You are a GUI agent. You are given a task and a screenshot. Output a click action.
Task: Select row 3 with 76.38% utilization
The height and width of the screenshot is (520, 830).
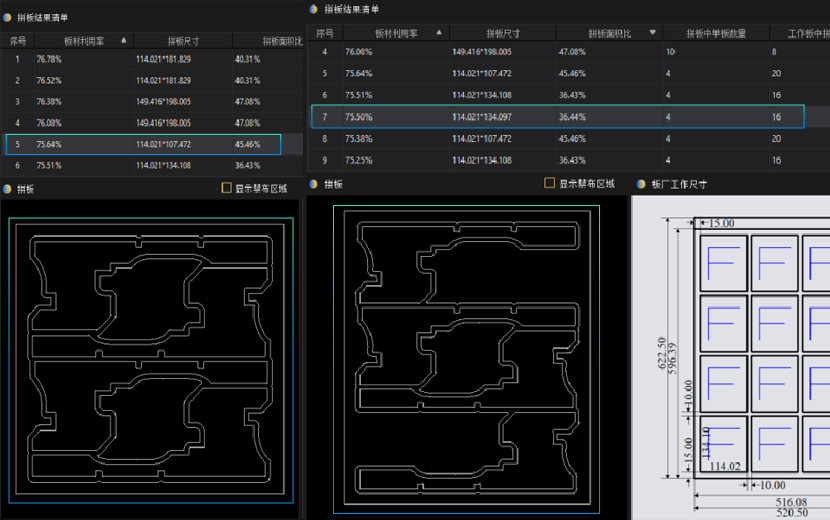click(152, 102)
